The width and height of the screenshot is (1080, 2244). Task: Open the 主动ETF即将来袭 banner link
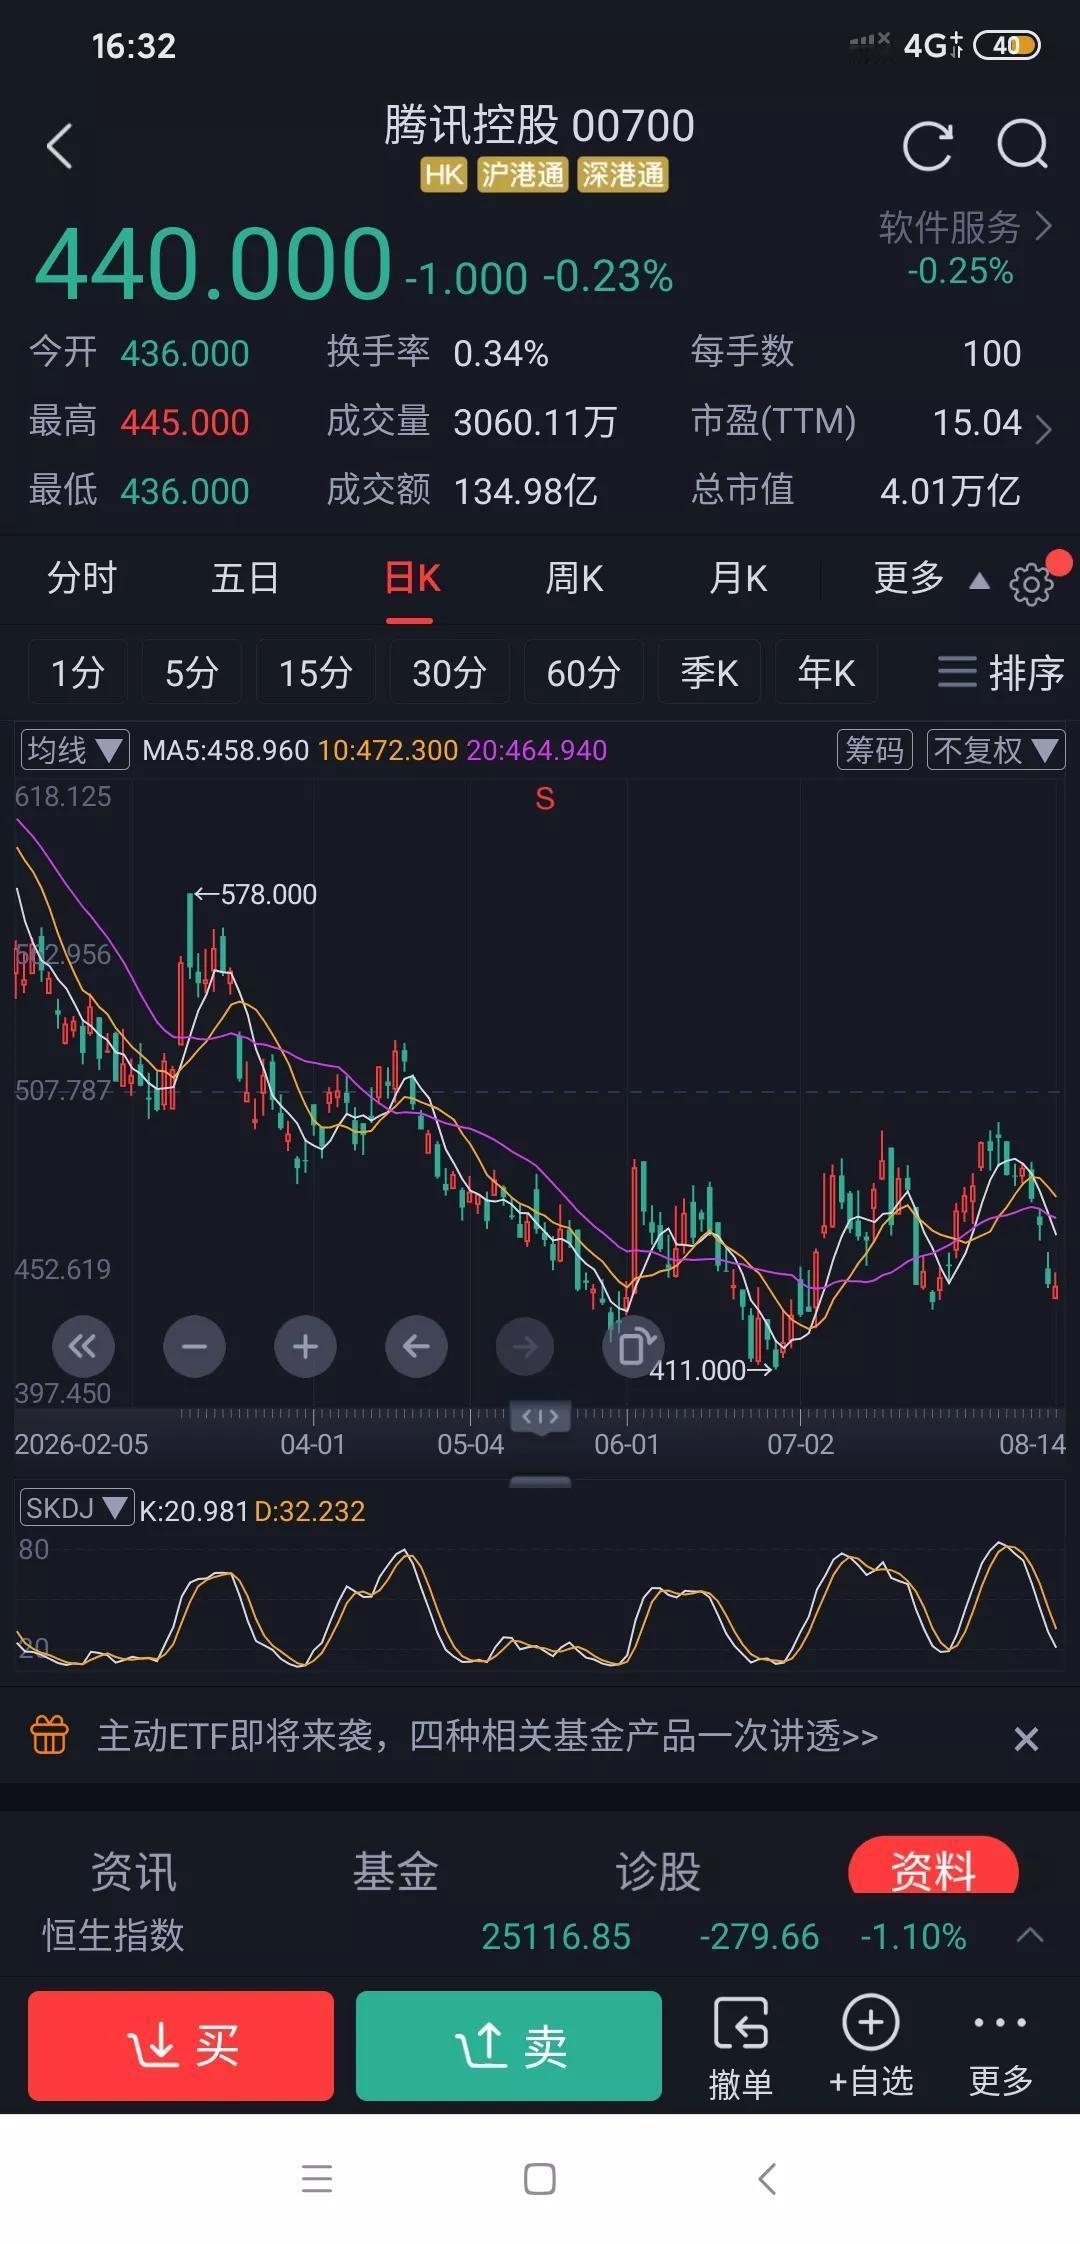(x=487, y=1736)
